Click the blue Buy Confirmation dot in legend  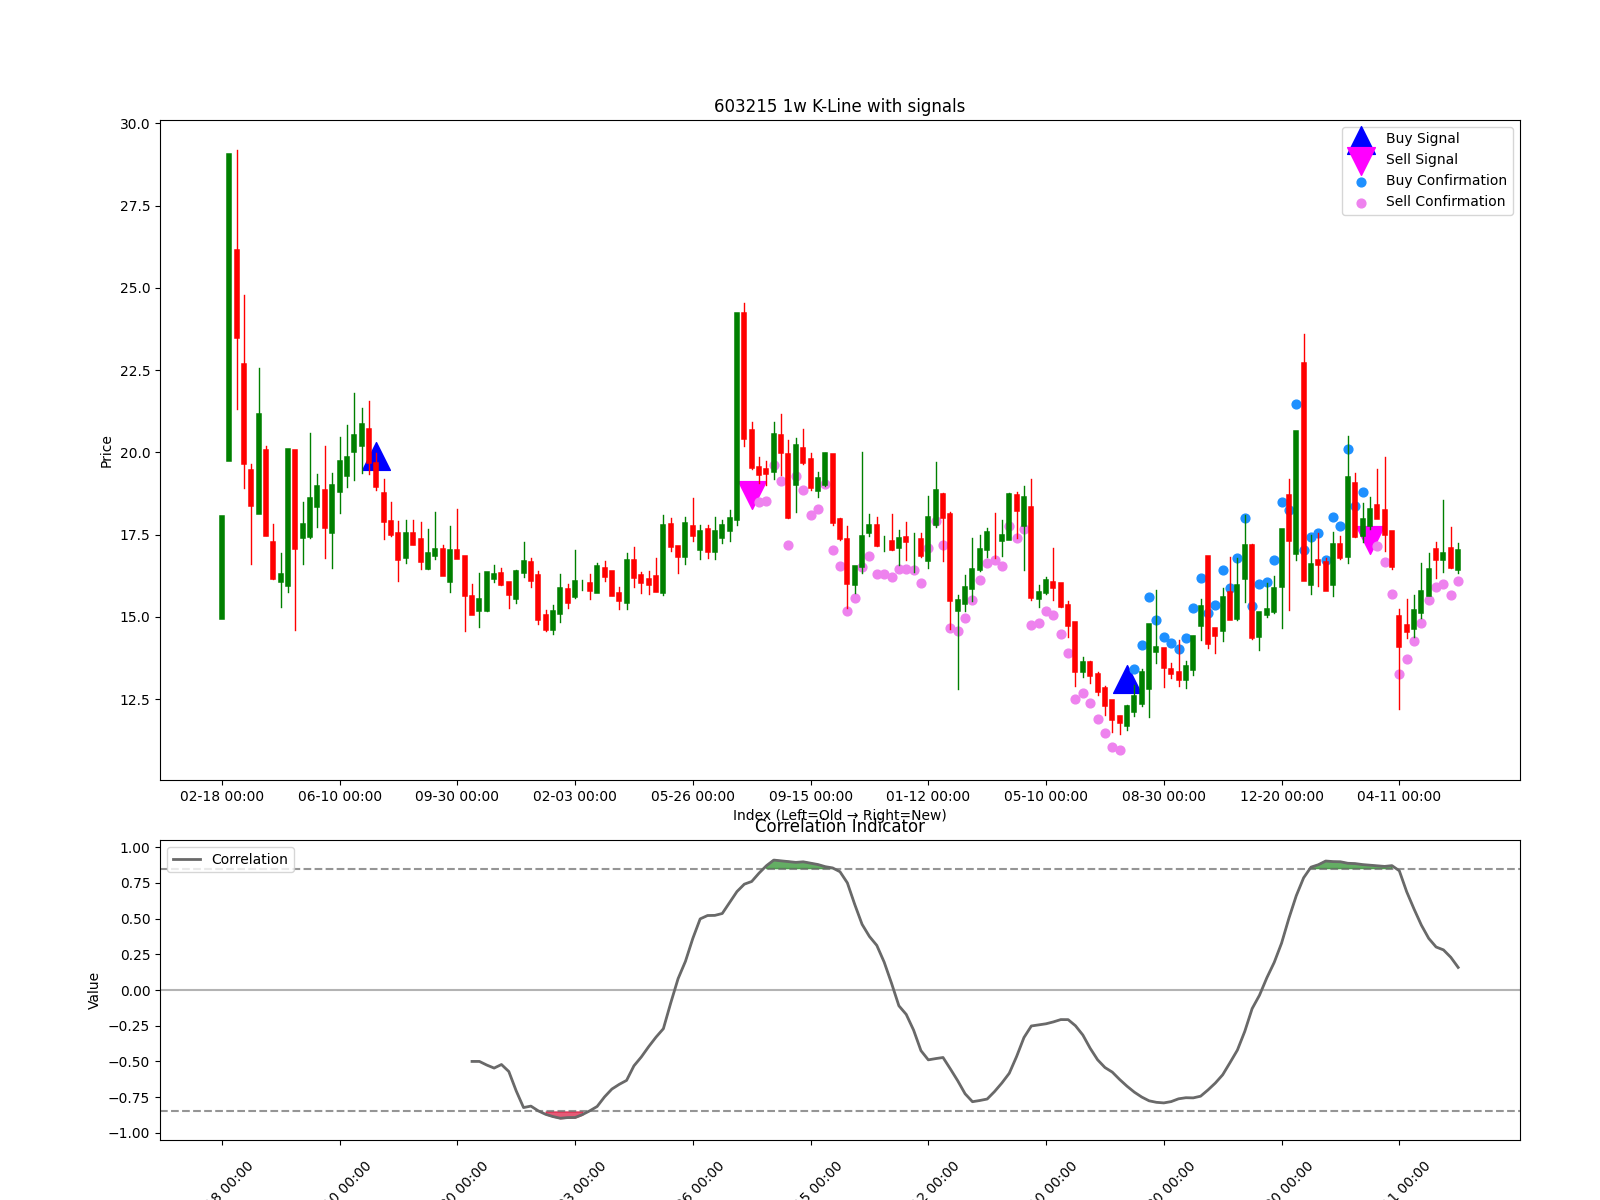[x=1361, y=182]
